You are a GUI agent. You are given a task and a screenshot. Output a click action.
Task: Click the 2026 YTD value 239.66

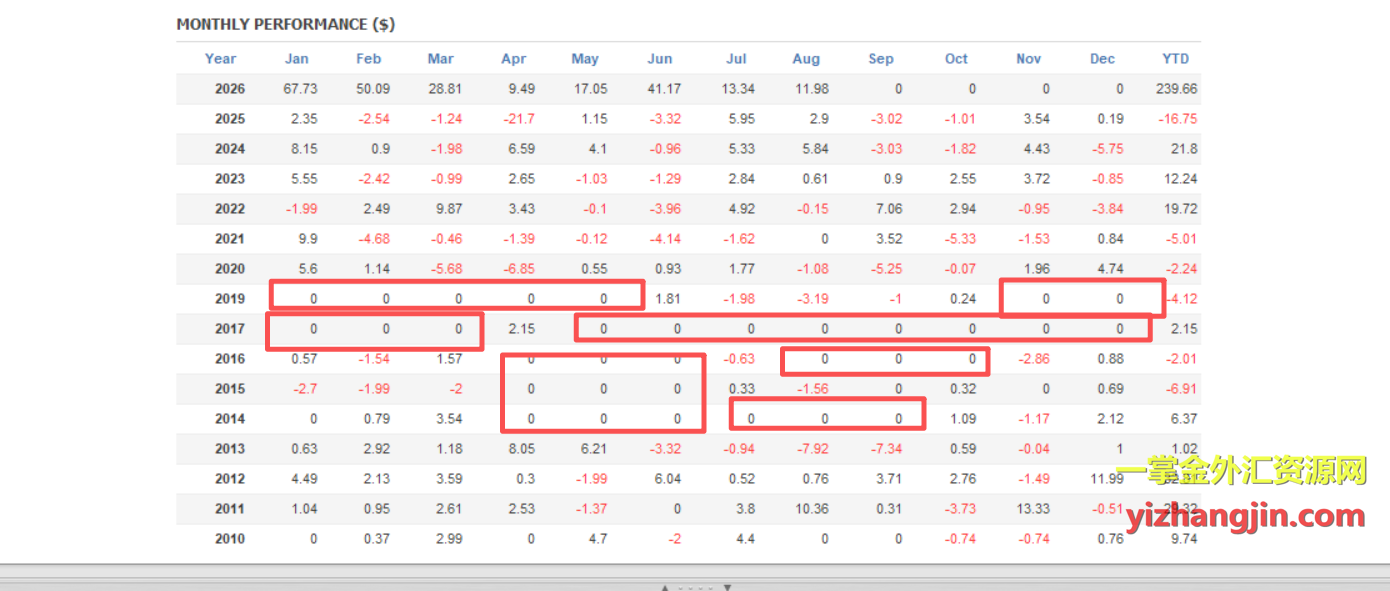[1177, 88]
